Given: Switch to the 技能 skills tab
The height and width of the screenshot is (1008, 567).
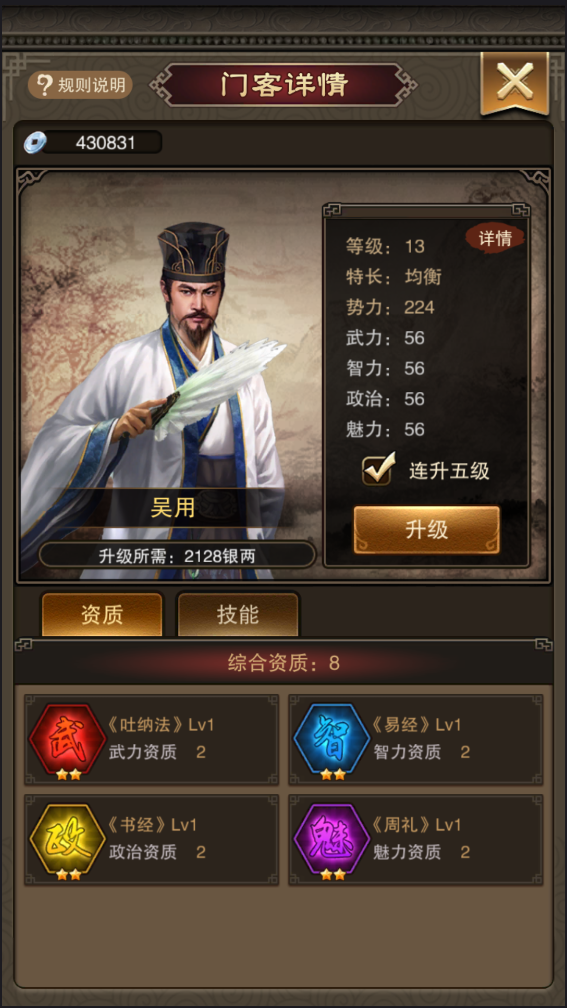Looking at the screenshot, I should (x=238, y=615).
